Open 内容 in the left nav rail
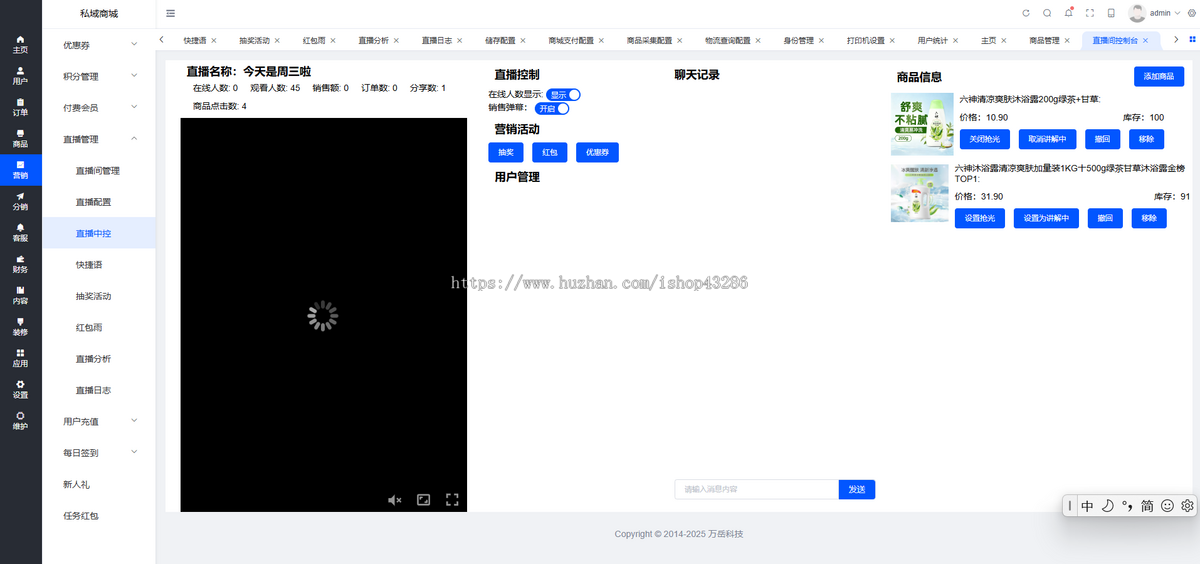The height and width of the screenshot is (564, 1200). pos(20,295)
